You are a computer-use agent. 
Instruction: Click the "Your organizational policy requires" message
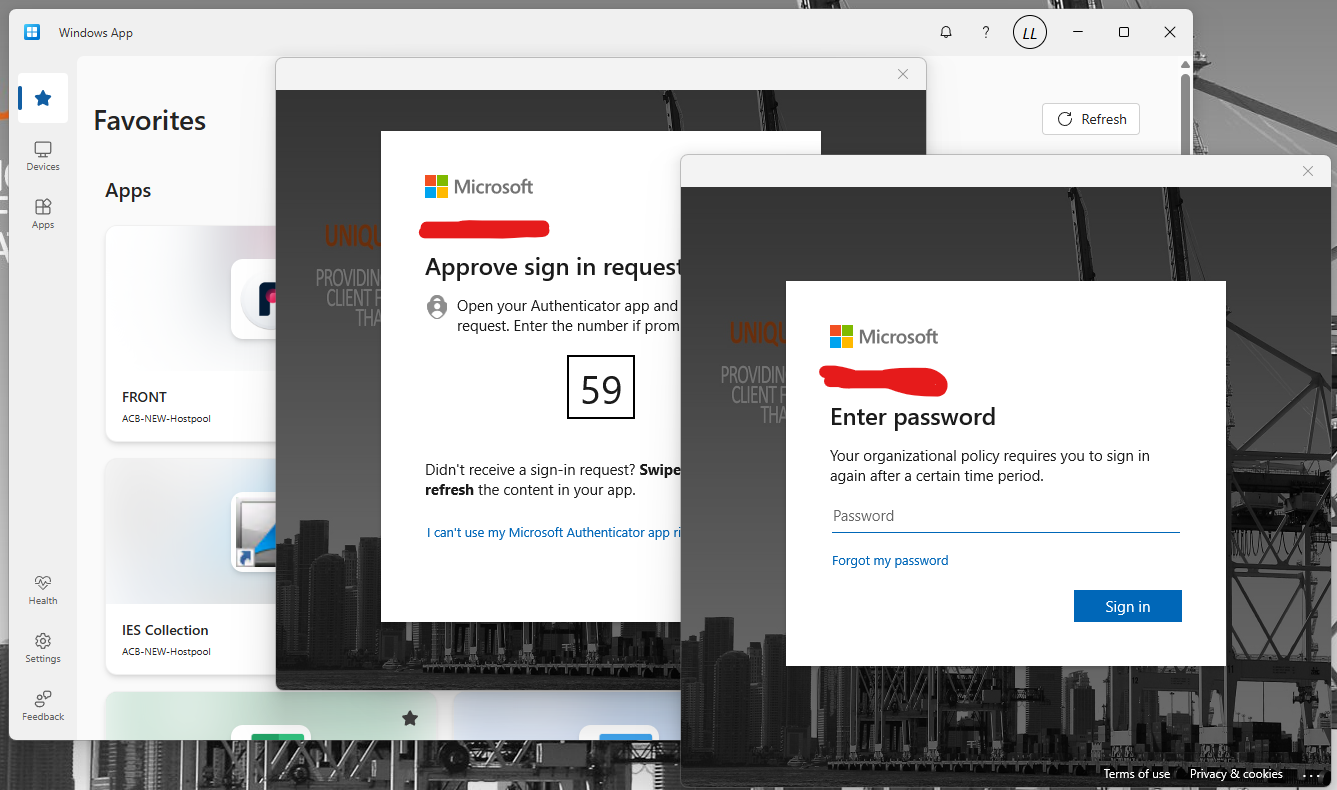click(x=990, y=466)
